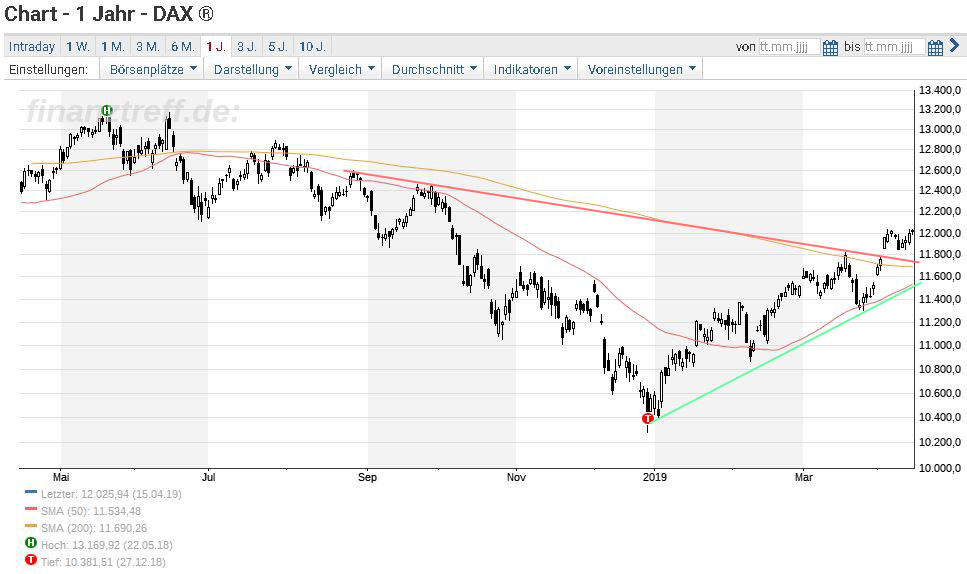
Task: Open the Darstellung dropdown
Action: pos(252,69)
